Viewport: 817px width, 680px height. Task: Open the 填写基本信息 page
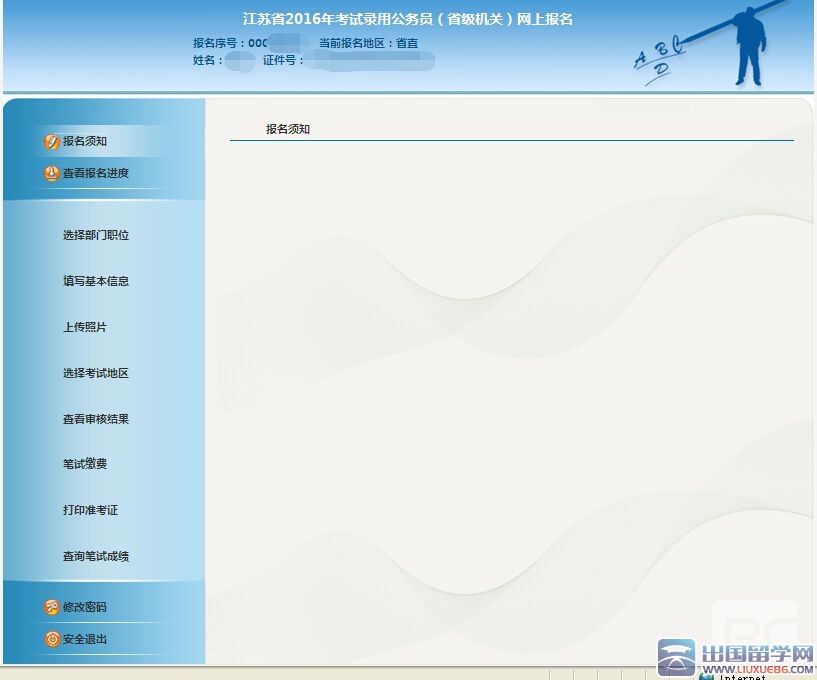pyautogui.click(x=96, y=282)
